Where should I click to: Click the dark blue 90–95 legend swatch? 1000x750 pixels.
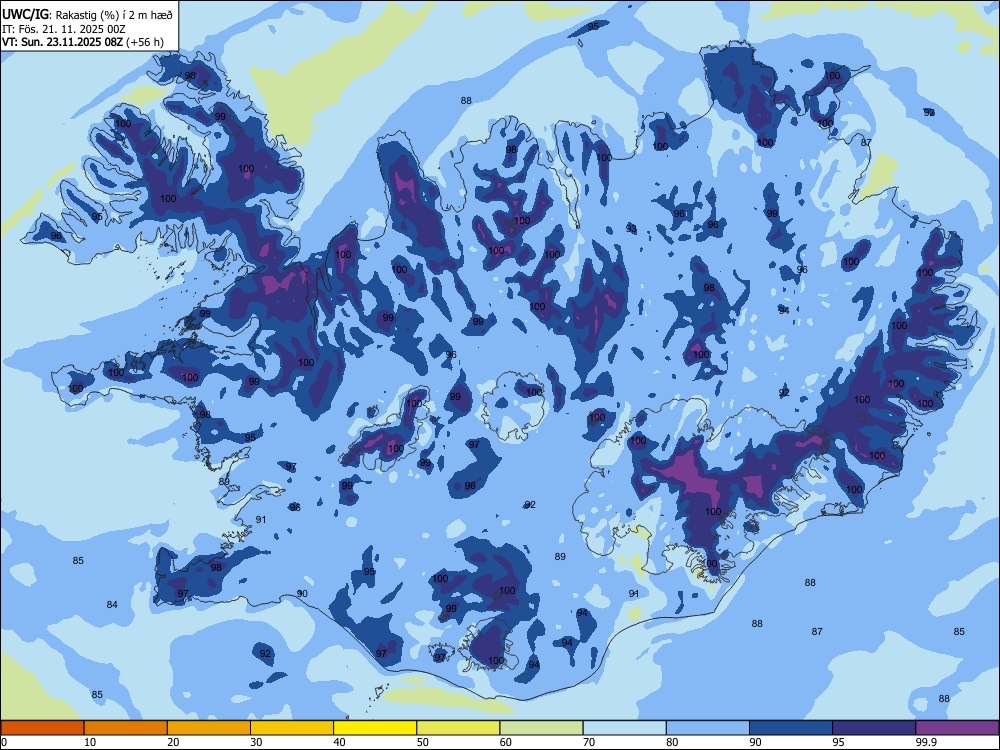(x=791, y=728)
